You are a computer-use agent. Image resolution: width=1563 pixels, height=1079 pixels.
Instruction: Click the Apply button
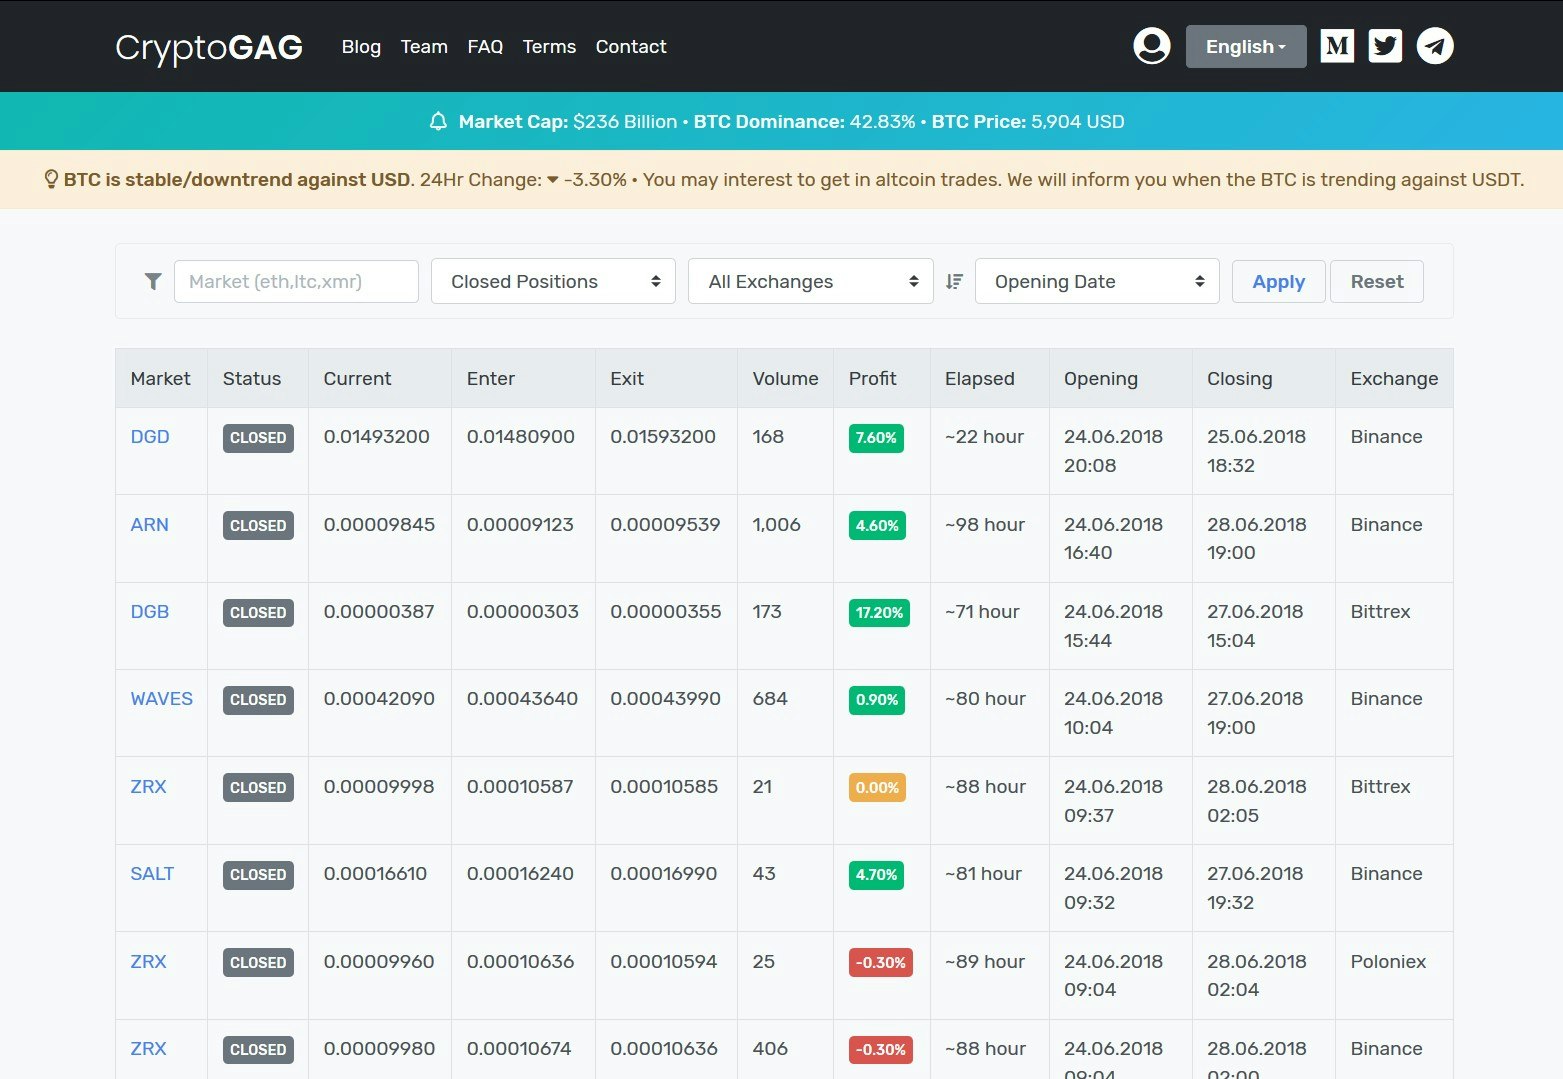[1278, 281]
